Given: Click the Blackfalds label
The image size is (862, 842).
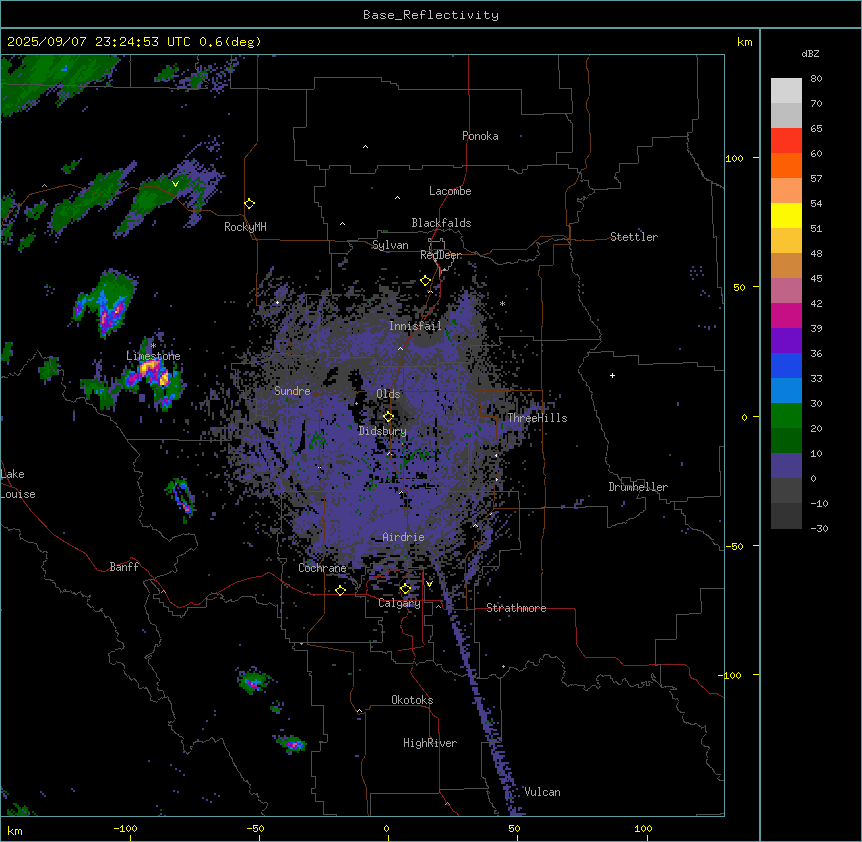Looking at the screenshot, I should tap(441, 223).
